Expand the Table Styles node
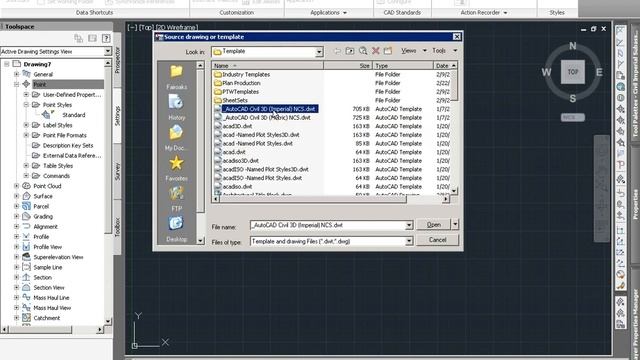 point(26,165)
